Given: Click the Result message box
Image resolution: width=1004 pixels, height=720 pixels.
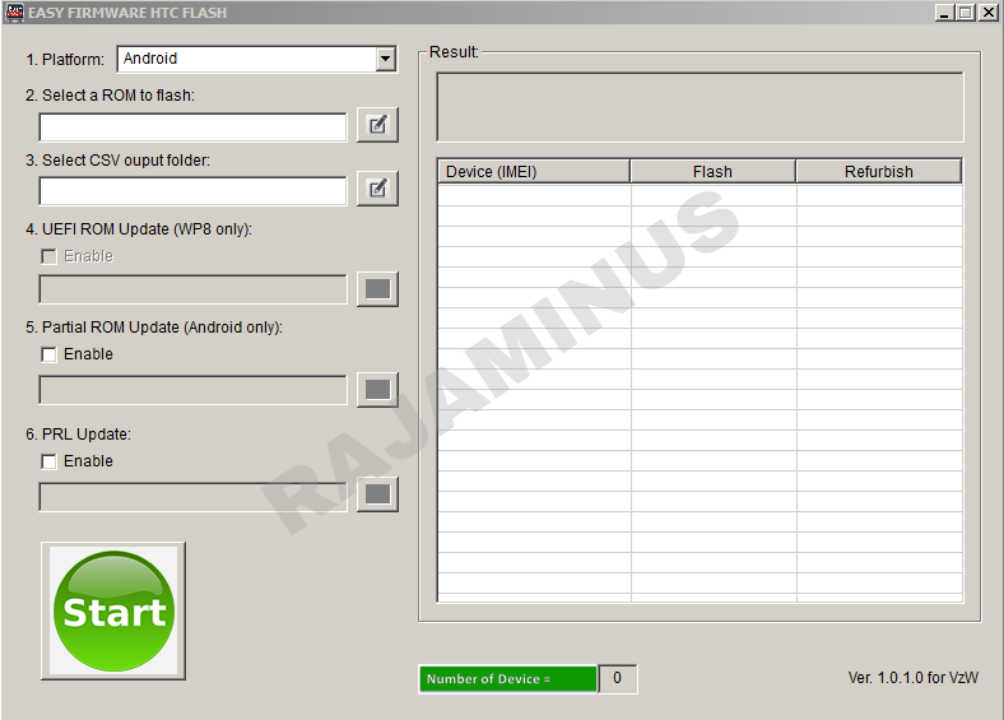Looking at the screenshot, I should point(700,107).
